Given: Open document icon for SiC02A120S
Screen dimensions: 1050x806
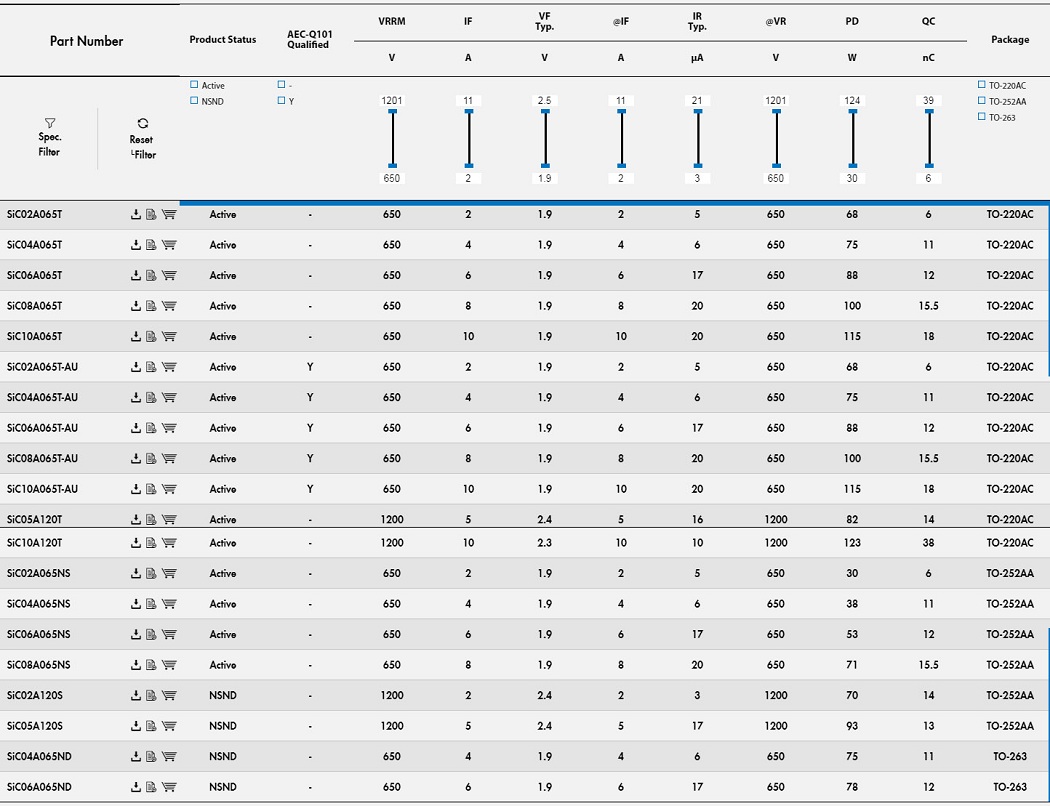Looking at the screenshot, I should coord(151,696).
